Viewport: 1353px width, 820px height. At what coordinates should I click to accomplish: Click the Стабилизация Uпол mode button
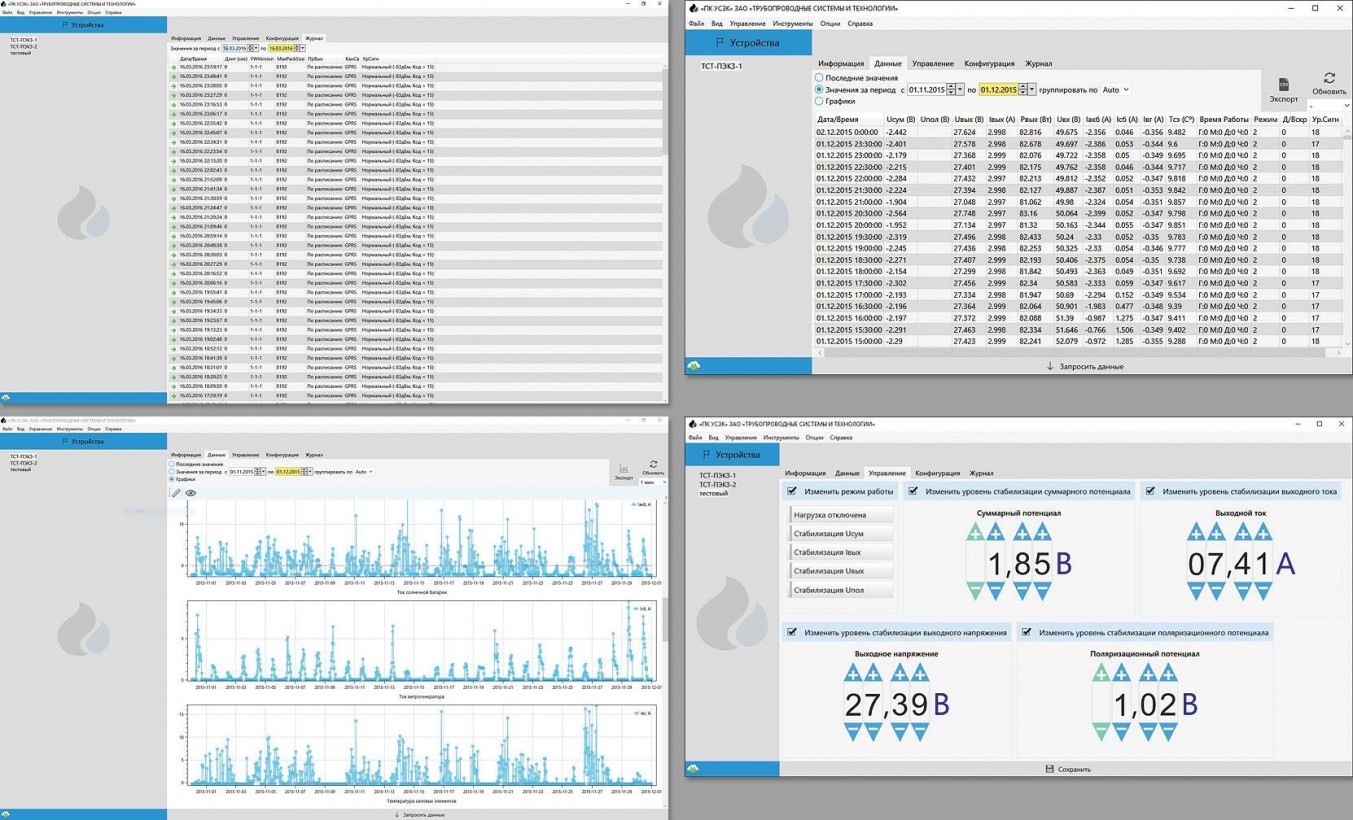pos(841,590)
